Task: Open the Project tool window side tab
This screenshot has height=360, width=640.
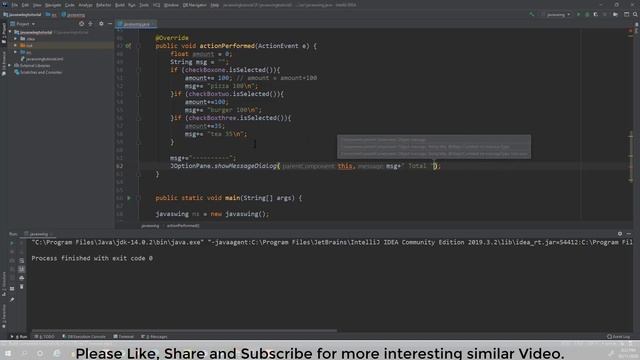Action: (4, 33)
